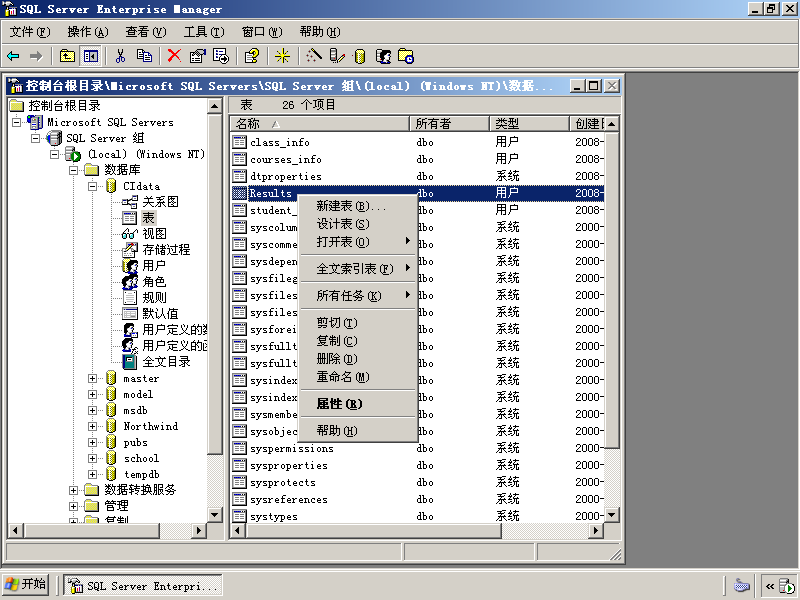Click the Copy toolbar icon
This screenshot has height=600, width=800.
click(144, 56)
